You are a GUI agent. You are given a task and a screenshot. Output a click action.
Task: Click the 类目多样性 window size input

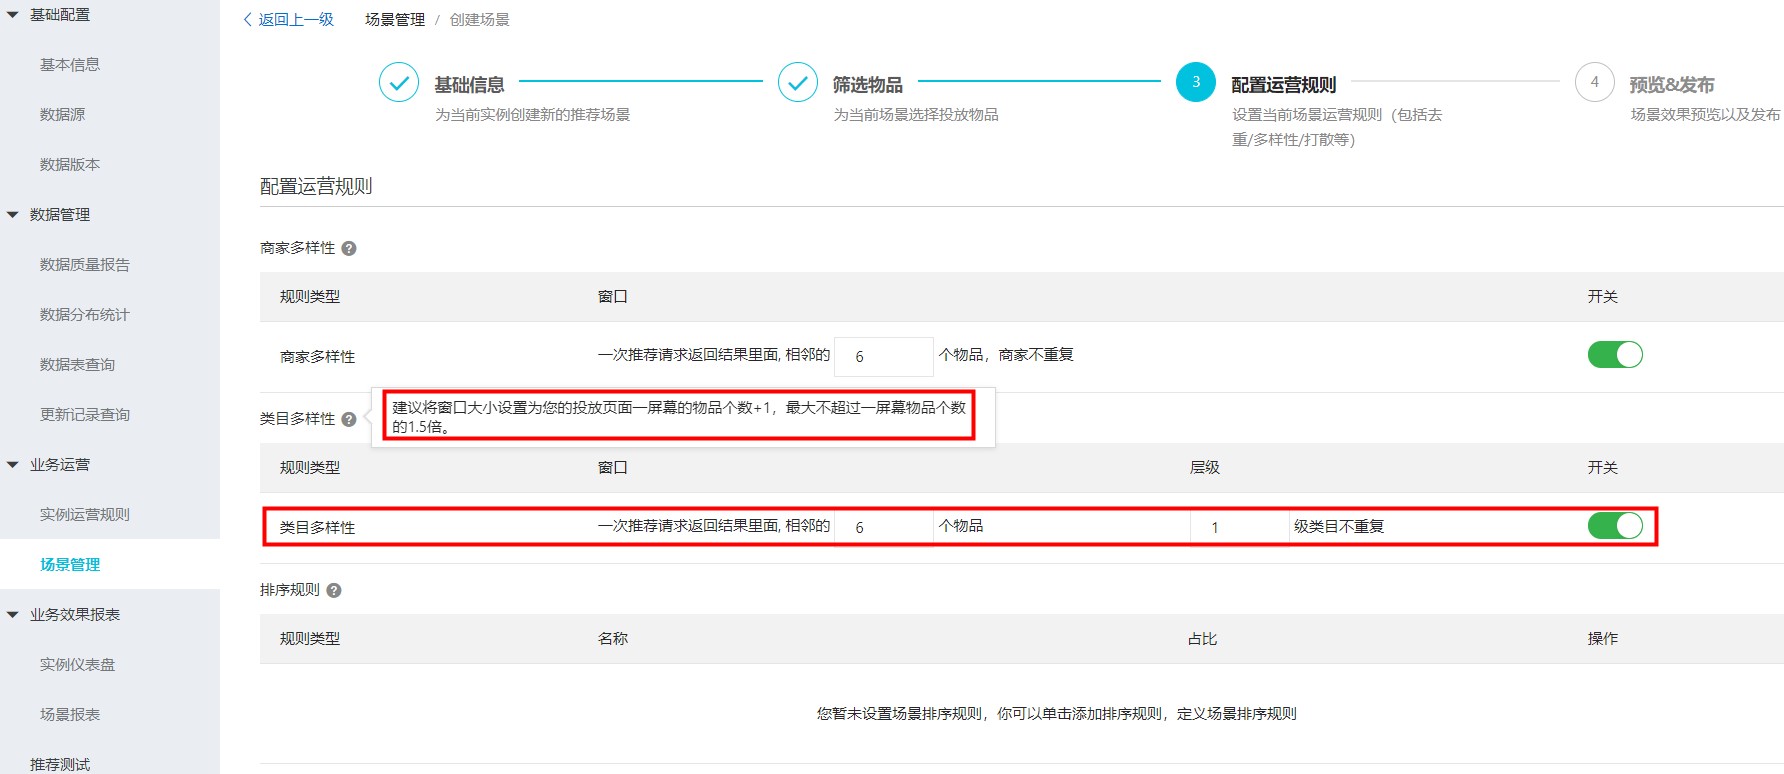pos(884,527)
